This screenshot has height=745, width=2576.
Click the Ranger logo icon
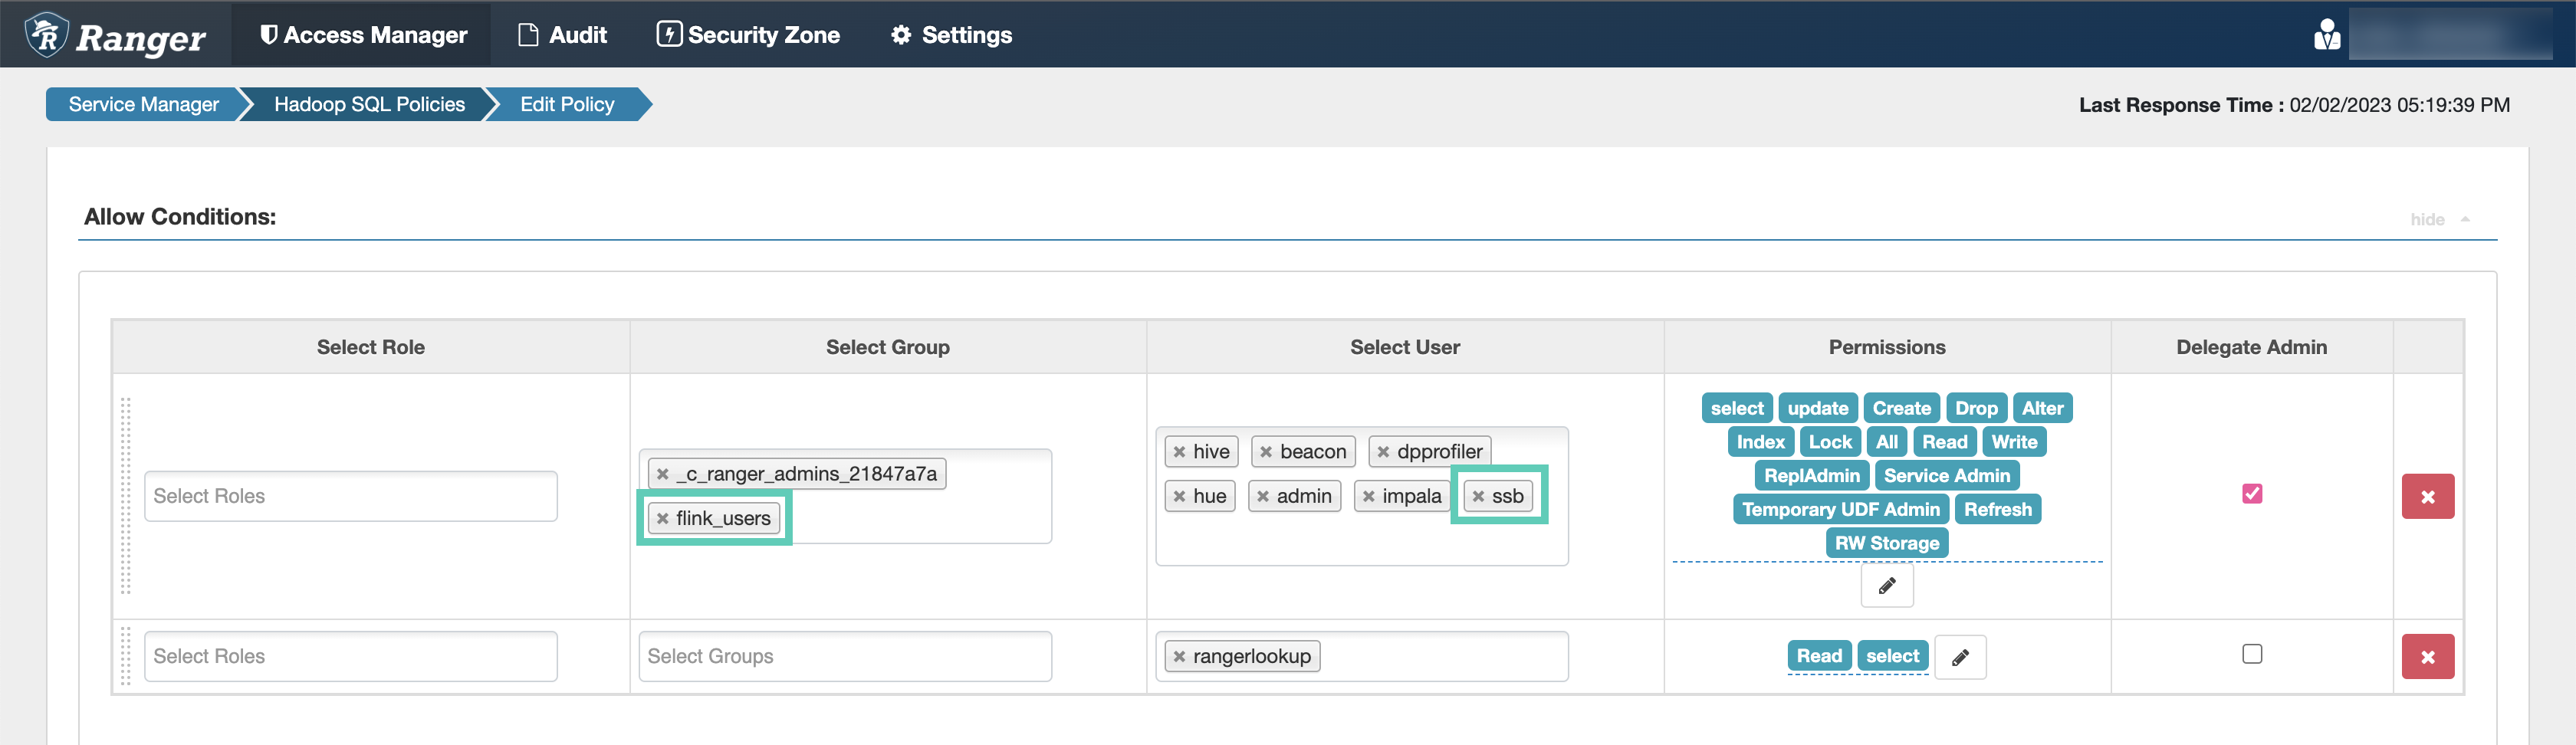[47, 35]
